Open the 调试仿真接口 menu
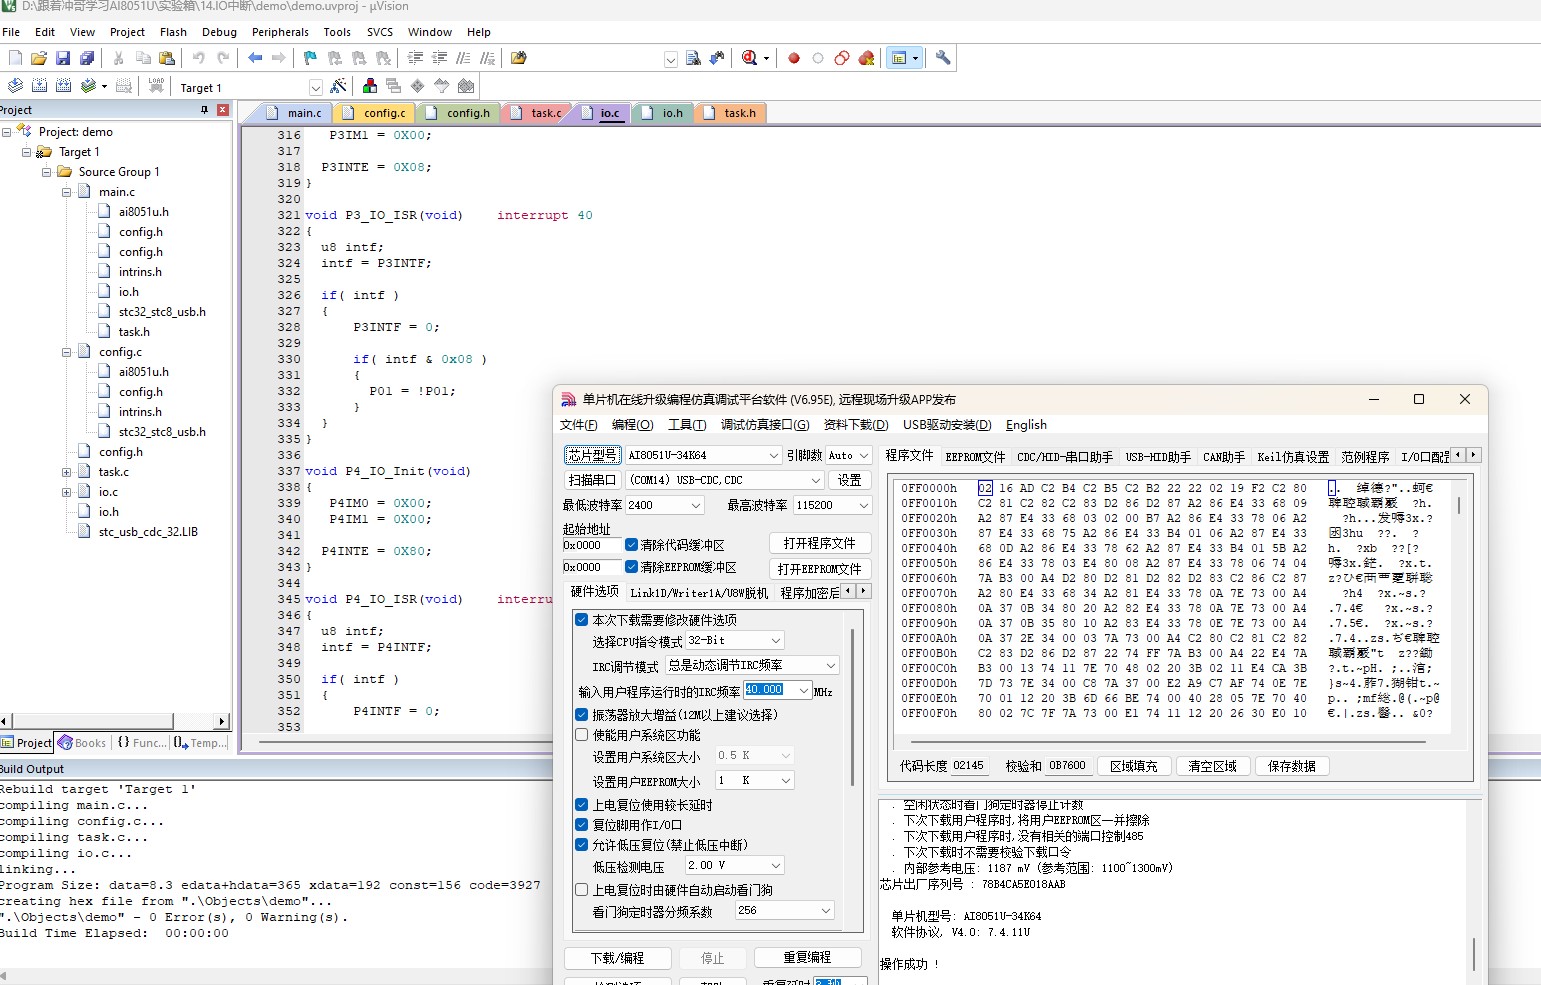The image size is (1541, 985). click(x=765, y=425)
